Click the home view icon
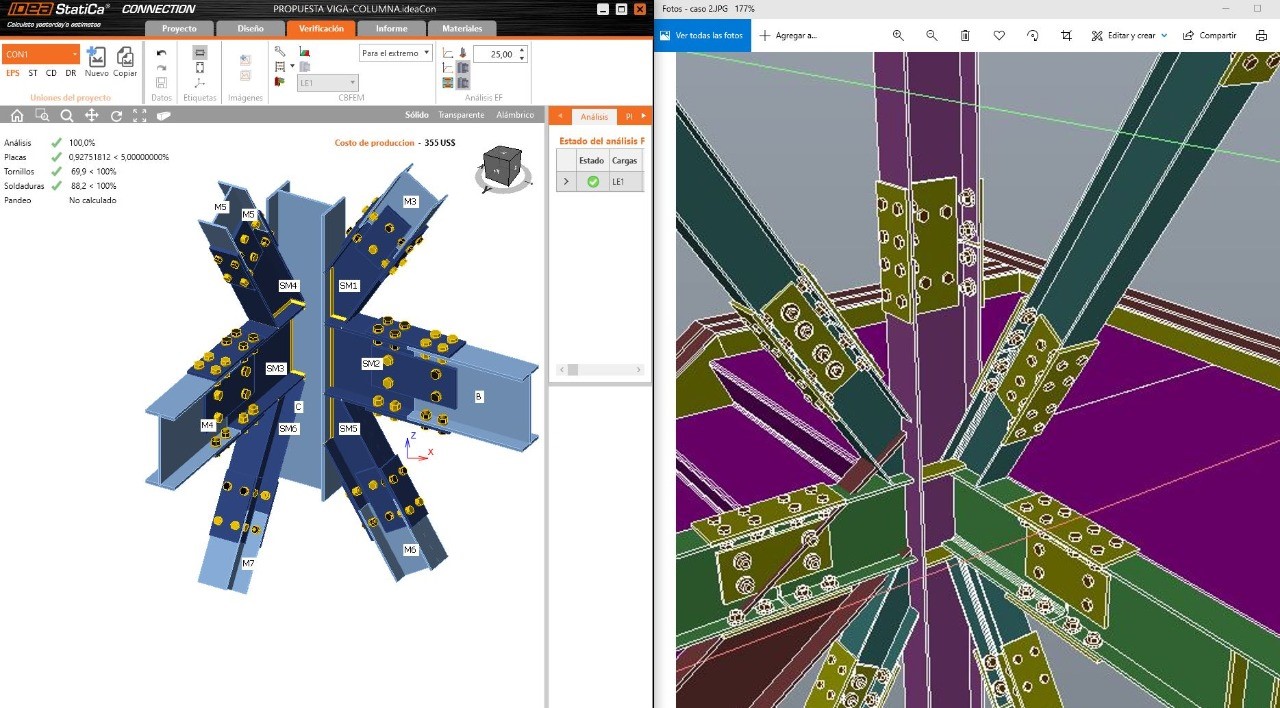This screenshot has height=708, width=1280. (x=17, y=115)
